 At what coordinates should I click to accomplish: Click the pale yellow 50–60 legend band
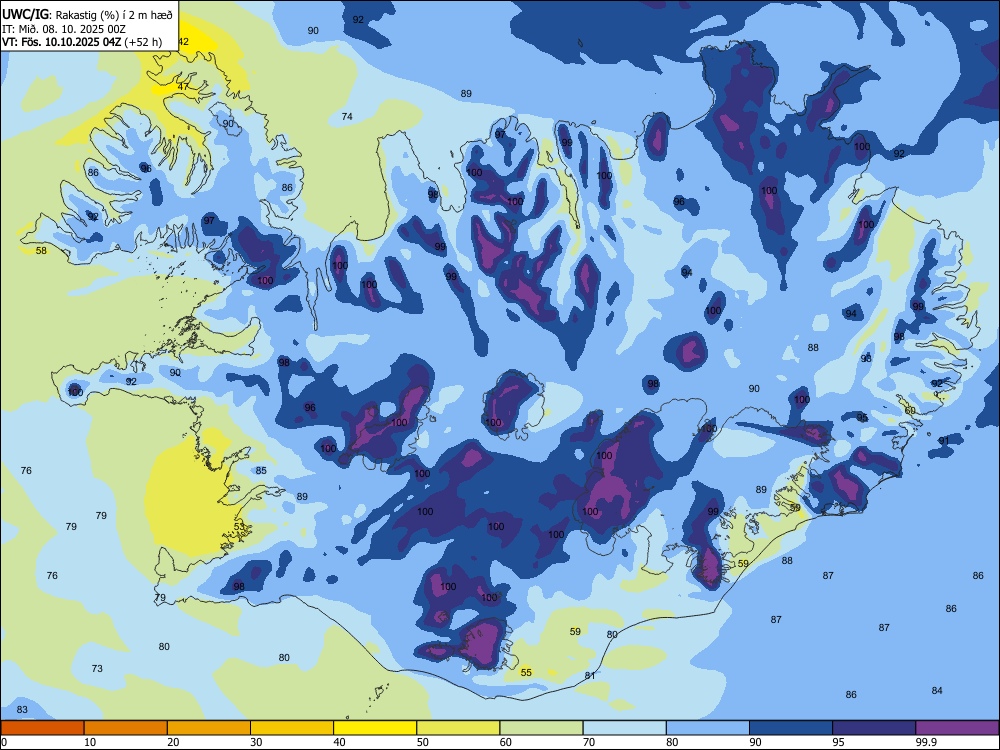(458, 728)
